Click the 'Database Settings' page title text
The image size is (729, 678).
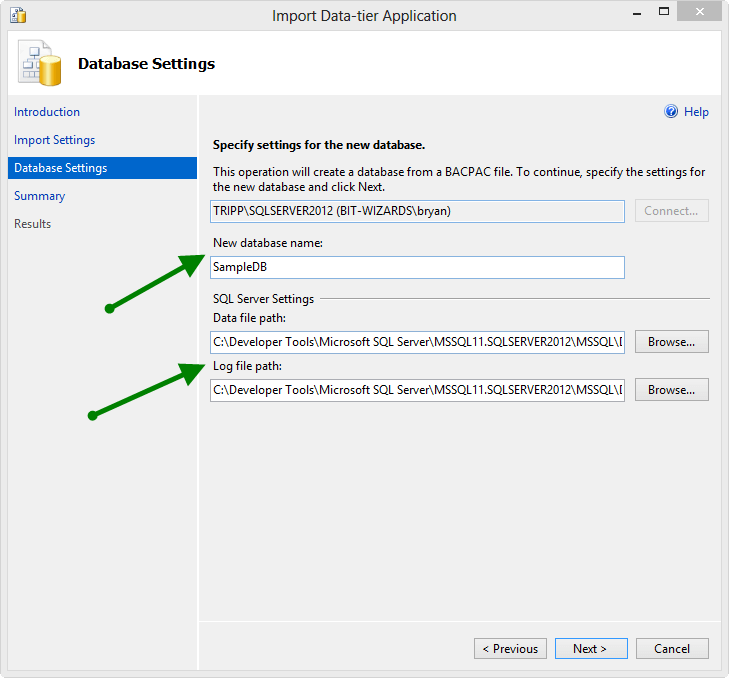[146, 64]
